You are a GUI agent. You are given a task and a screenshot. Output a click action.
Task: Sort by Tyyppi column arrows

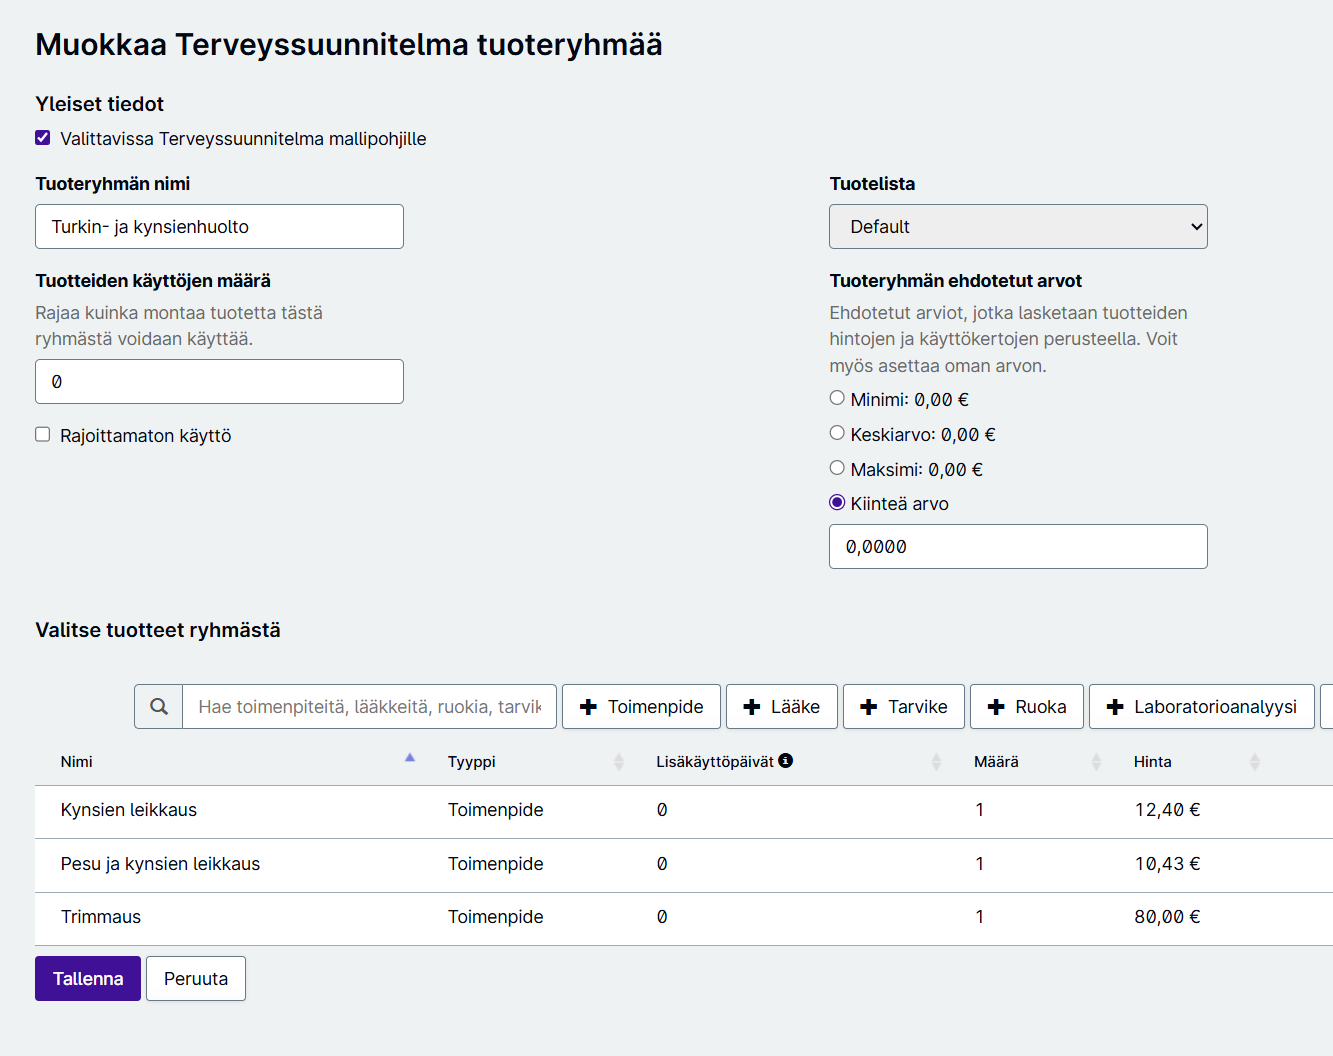[619, 762]
